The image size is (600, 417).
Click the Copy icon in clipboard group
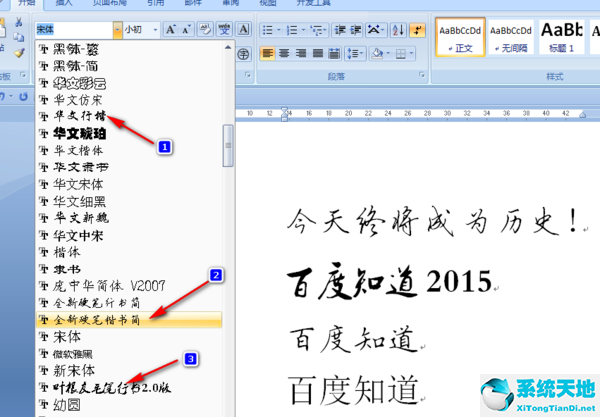coord(18,37)
